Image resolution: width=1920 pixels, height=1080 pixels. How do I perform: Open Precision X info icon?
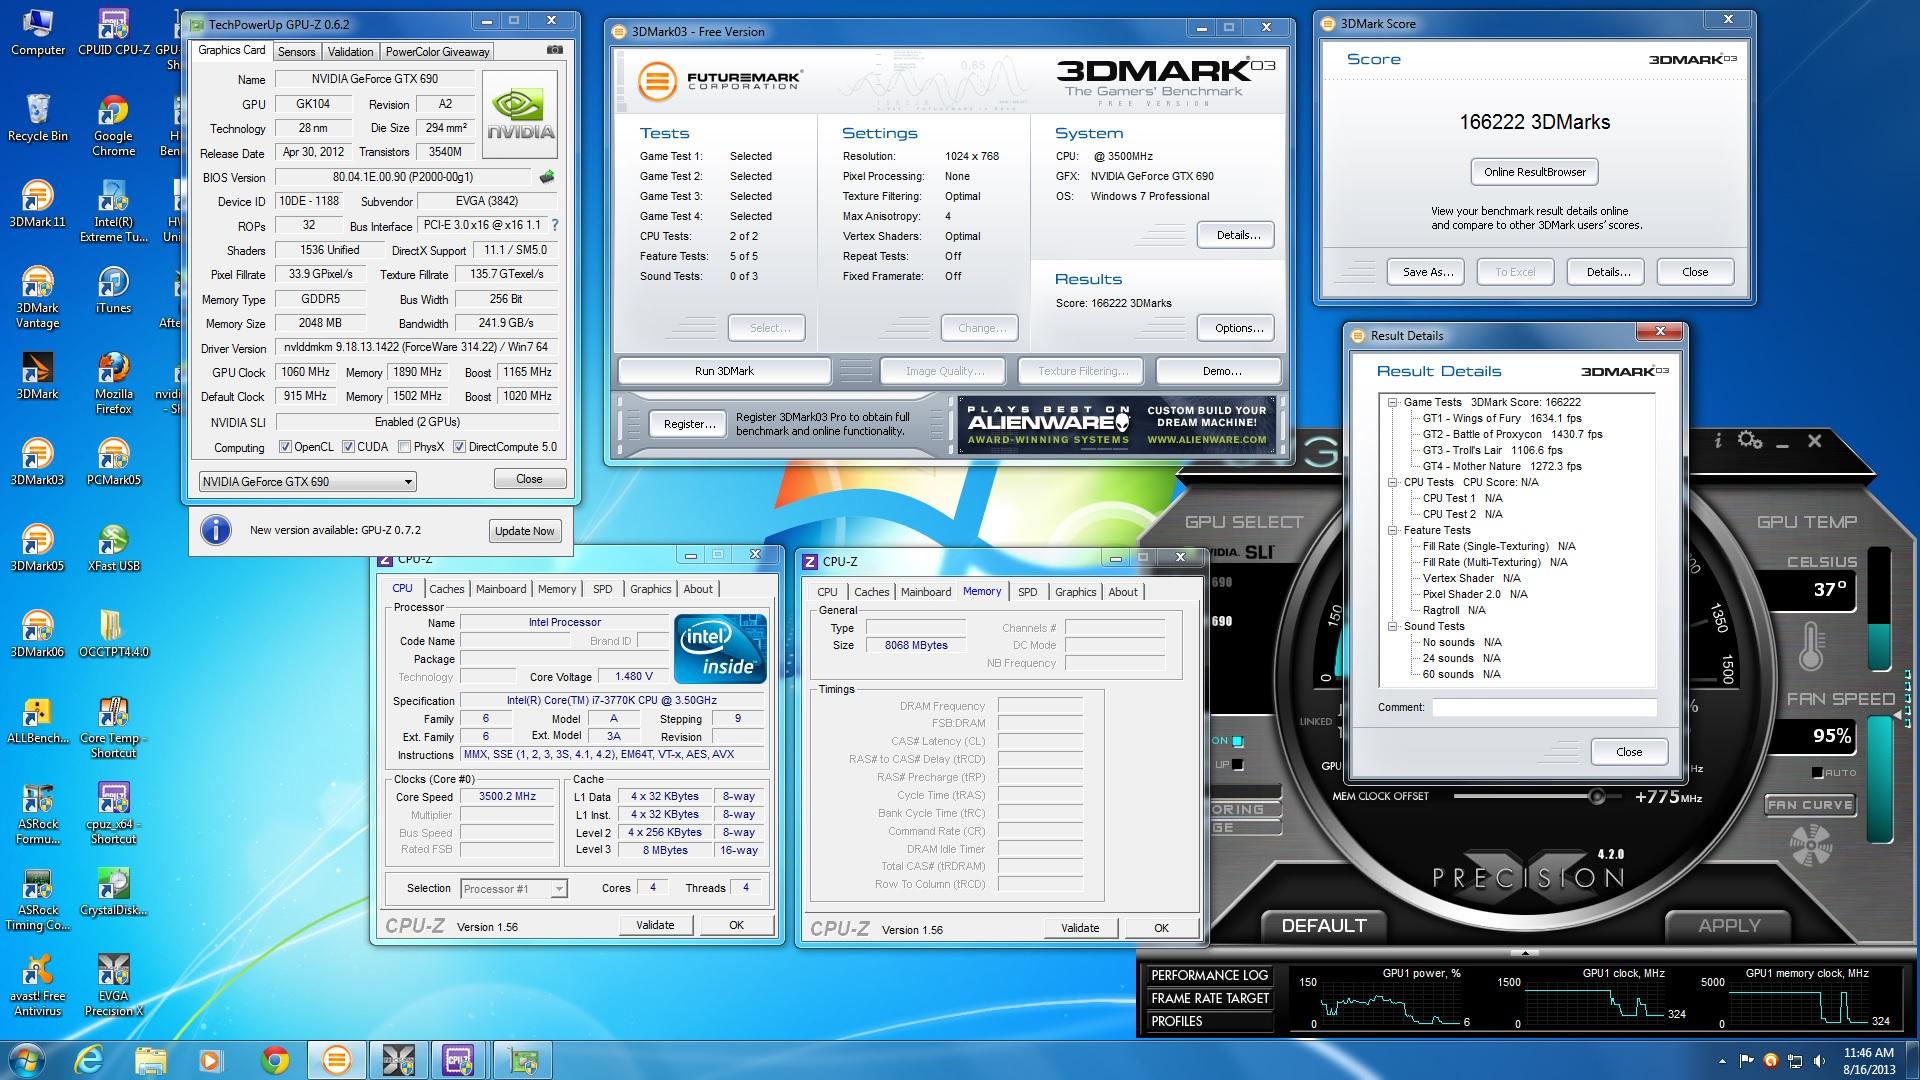coord(1718,440)
